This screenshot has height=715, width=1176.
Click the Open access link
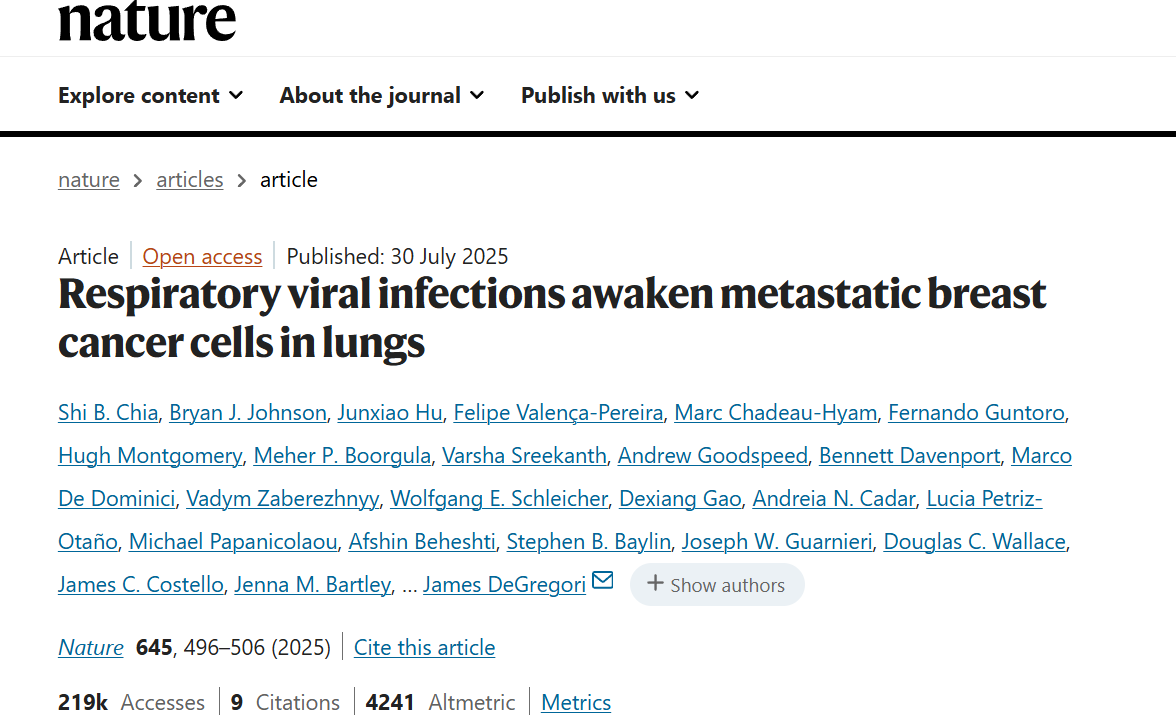pyautogui.click(x=202, y=256)
